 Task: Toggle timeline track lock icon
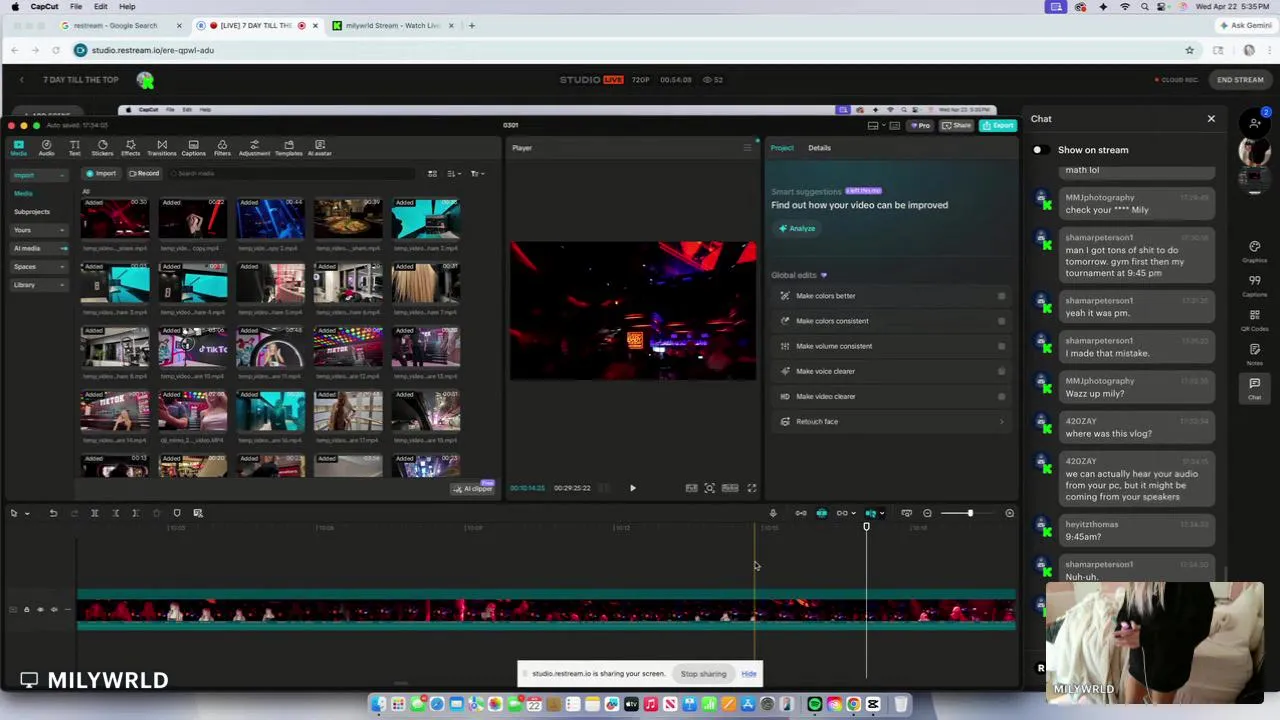27,609
